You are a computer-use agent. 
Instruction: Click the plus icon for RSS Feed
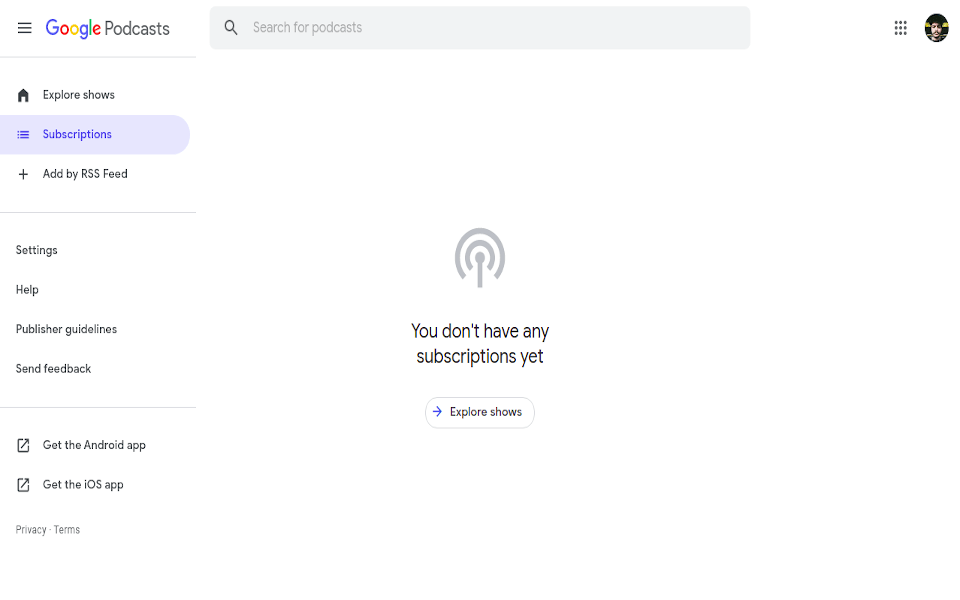point(23,174)
